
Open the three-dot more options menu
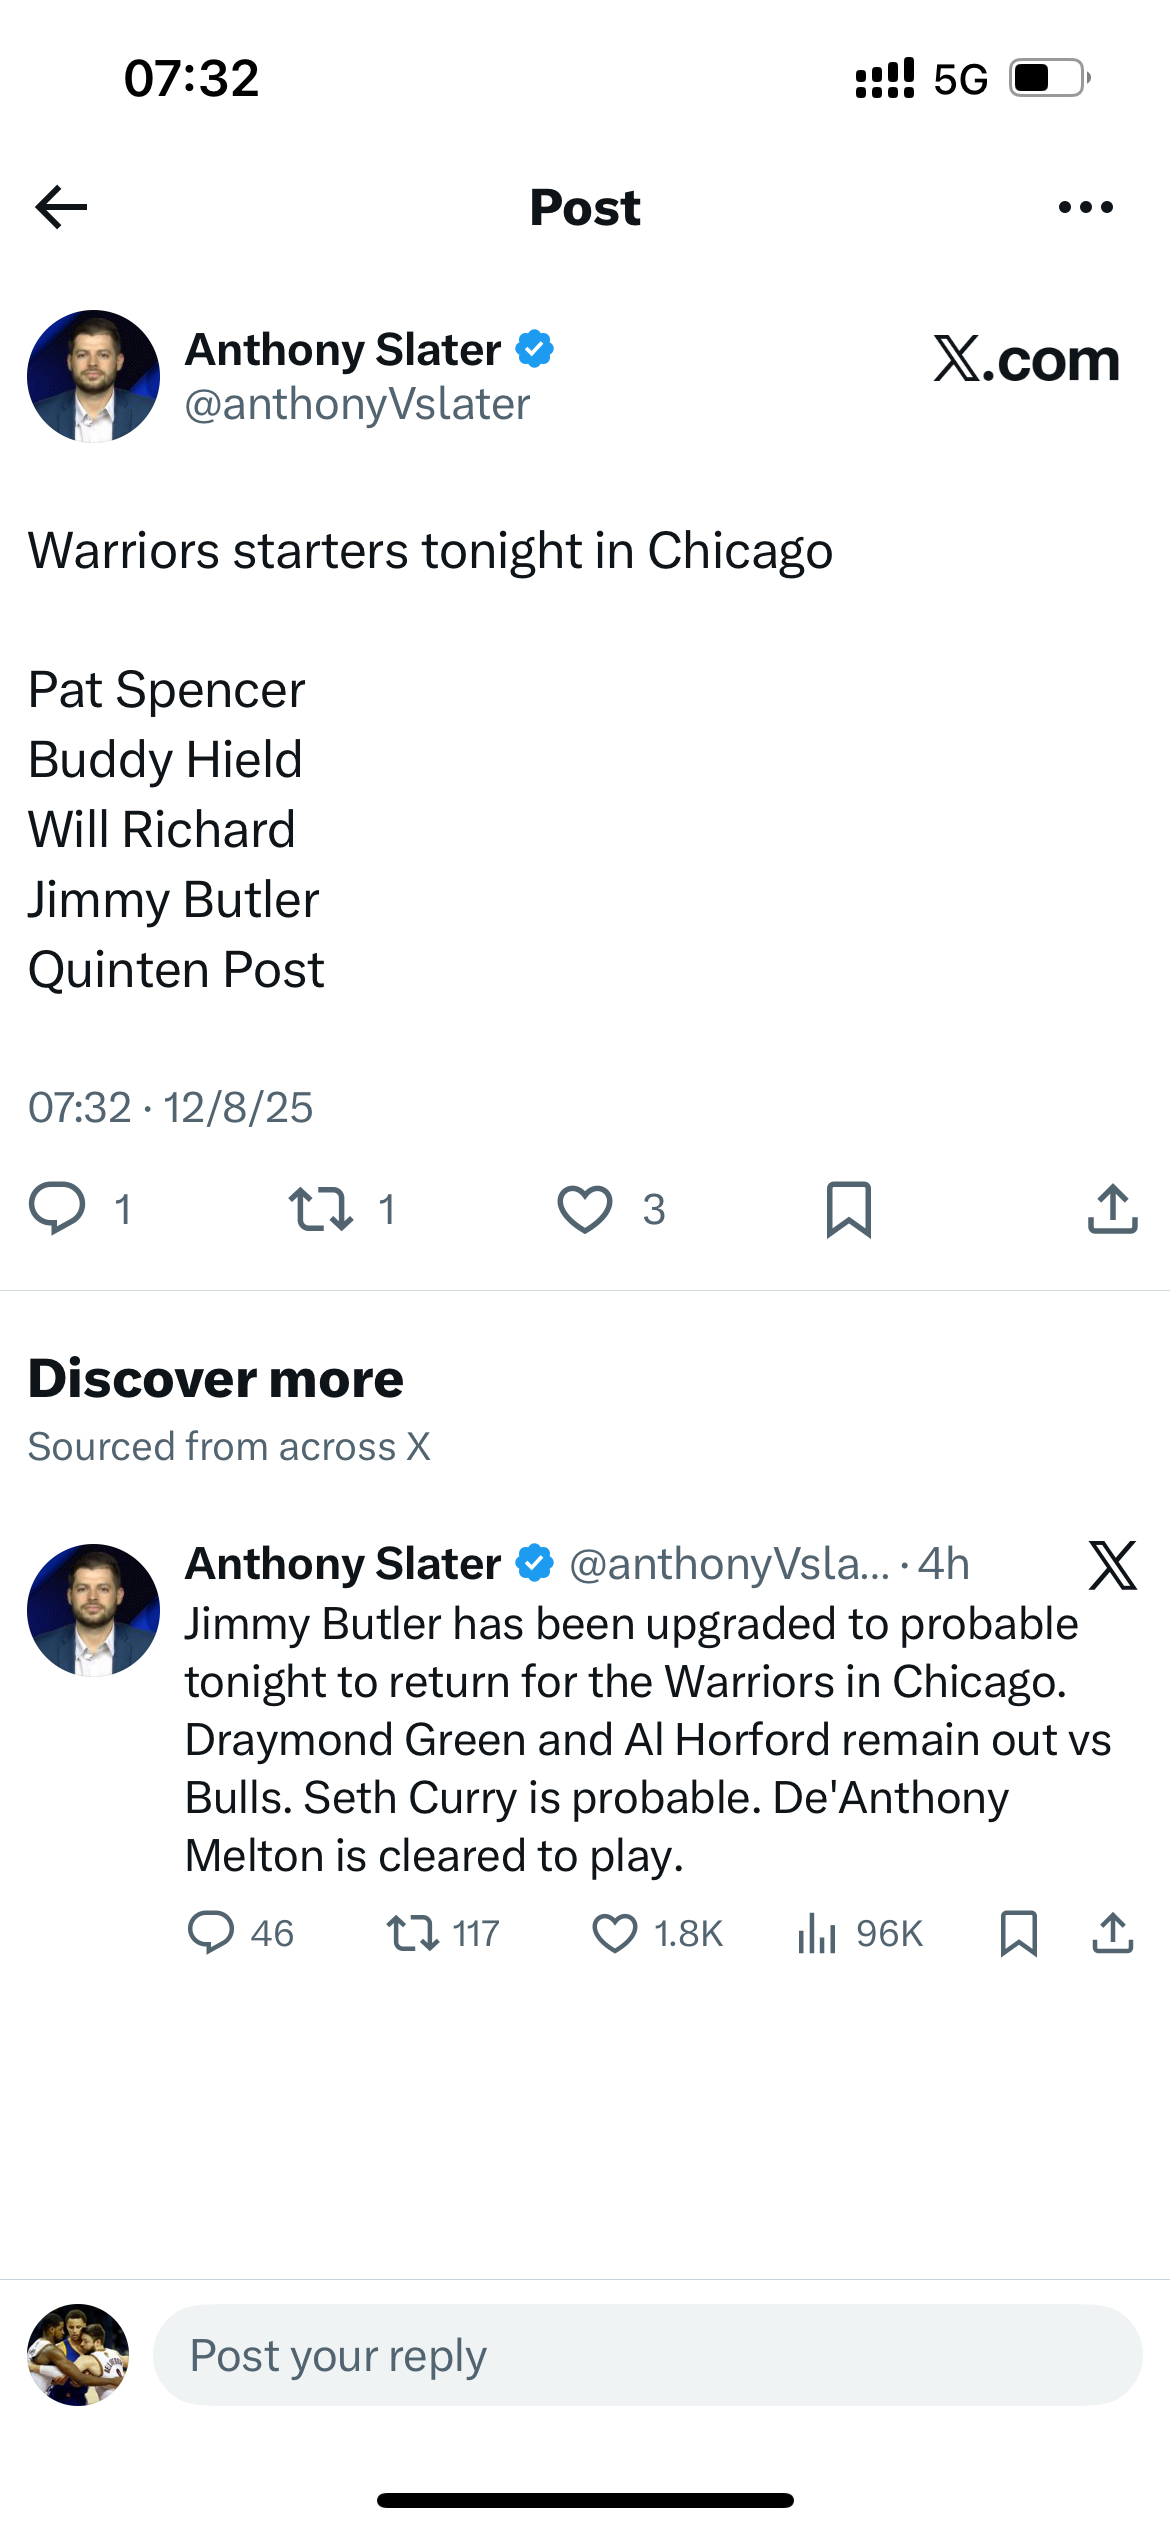[x=1085, y=207]
